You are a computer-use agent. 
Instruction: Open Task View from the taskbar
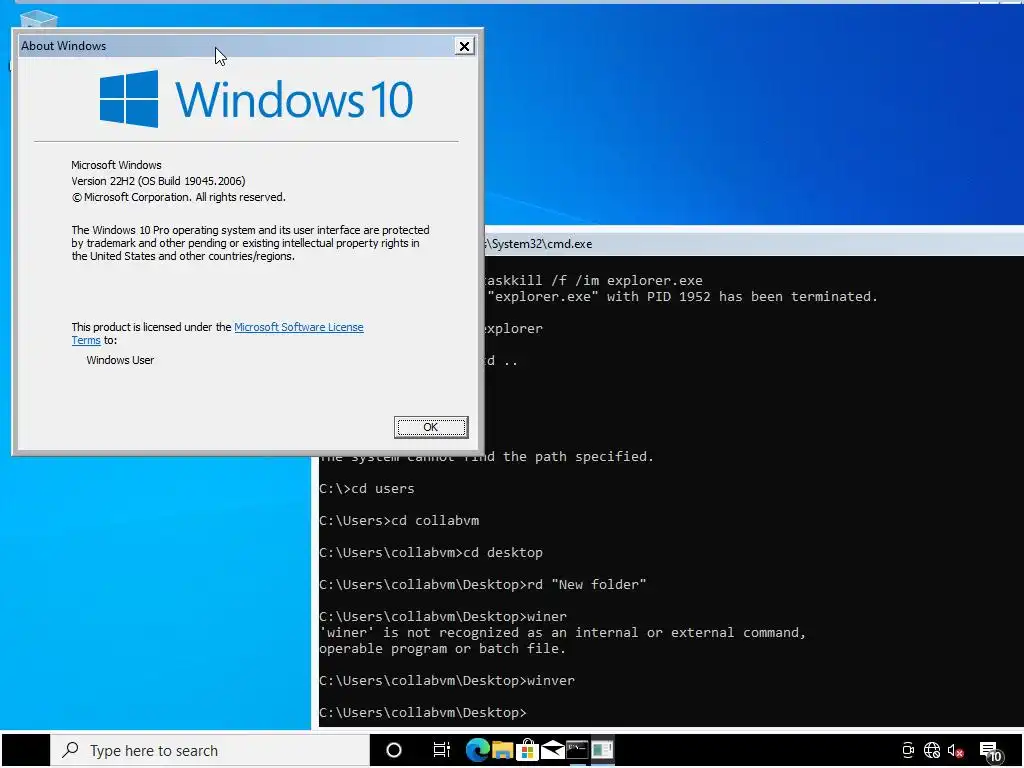442,750
